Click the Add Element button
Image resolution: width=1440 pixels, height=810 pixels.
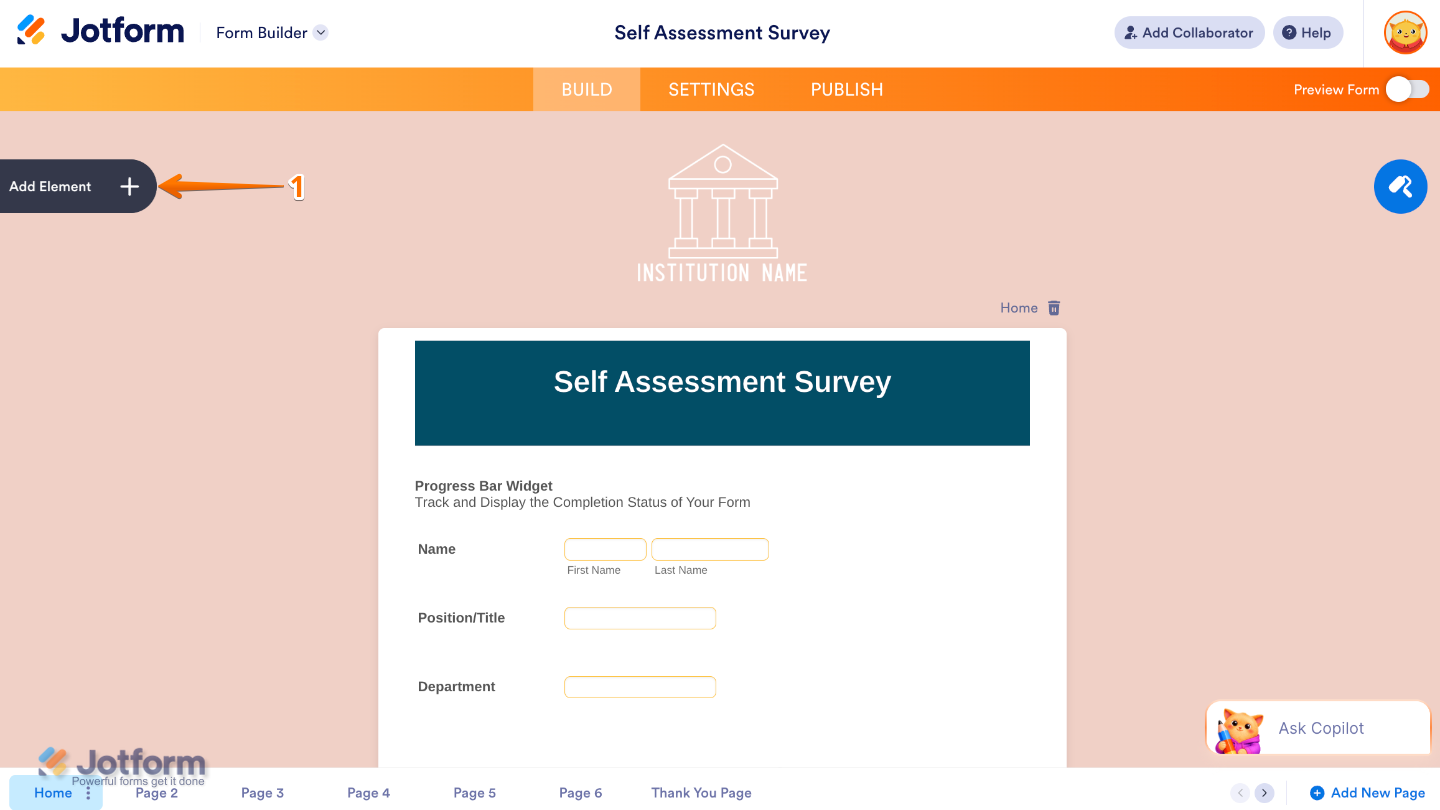point(70,186)
